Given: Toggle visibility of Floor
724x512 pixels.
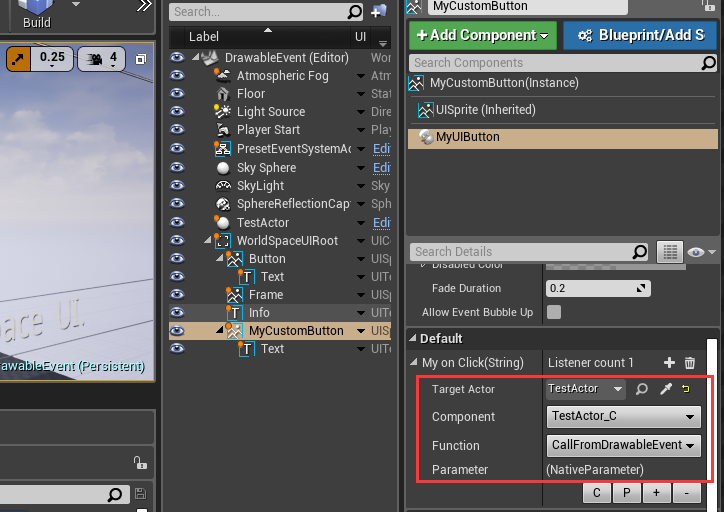Looking at the screenshot, I should (177, 93).
